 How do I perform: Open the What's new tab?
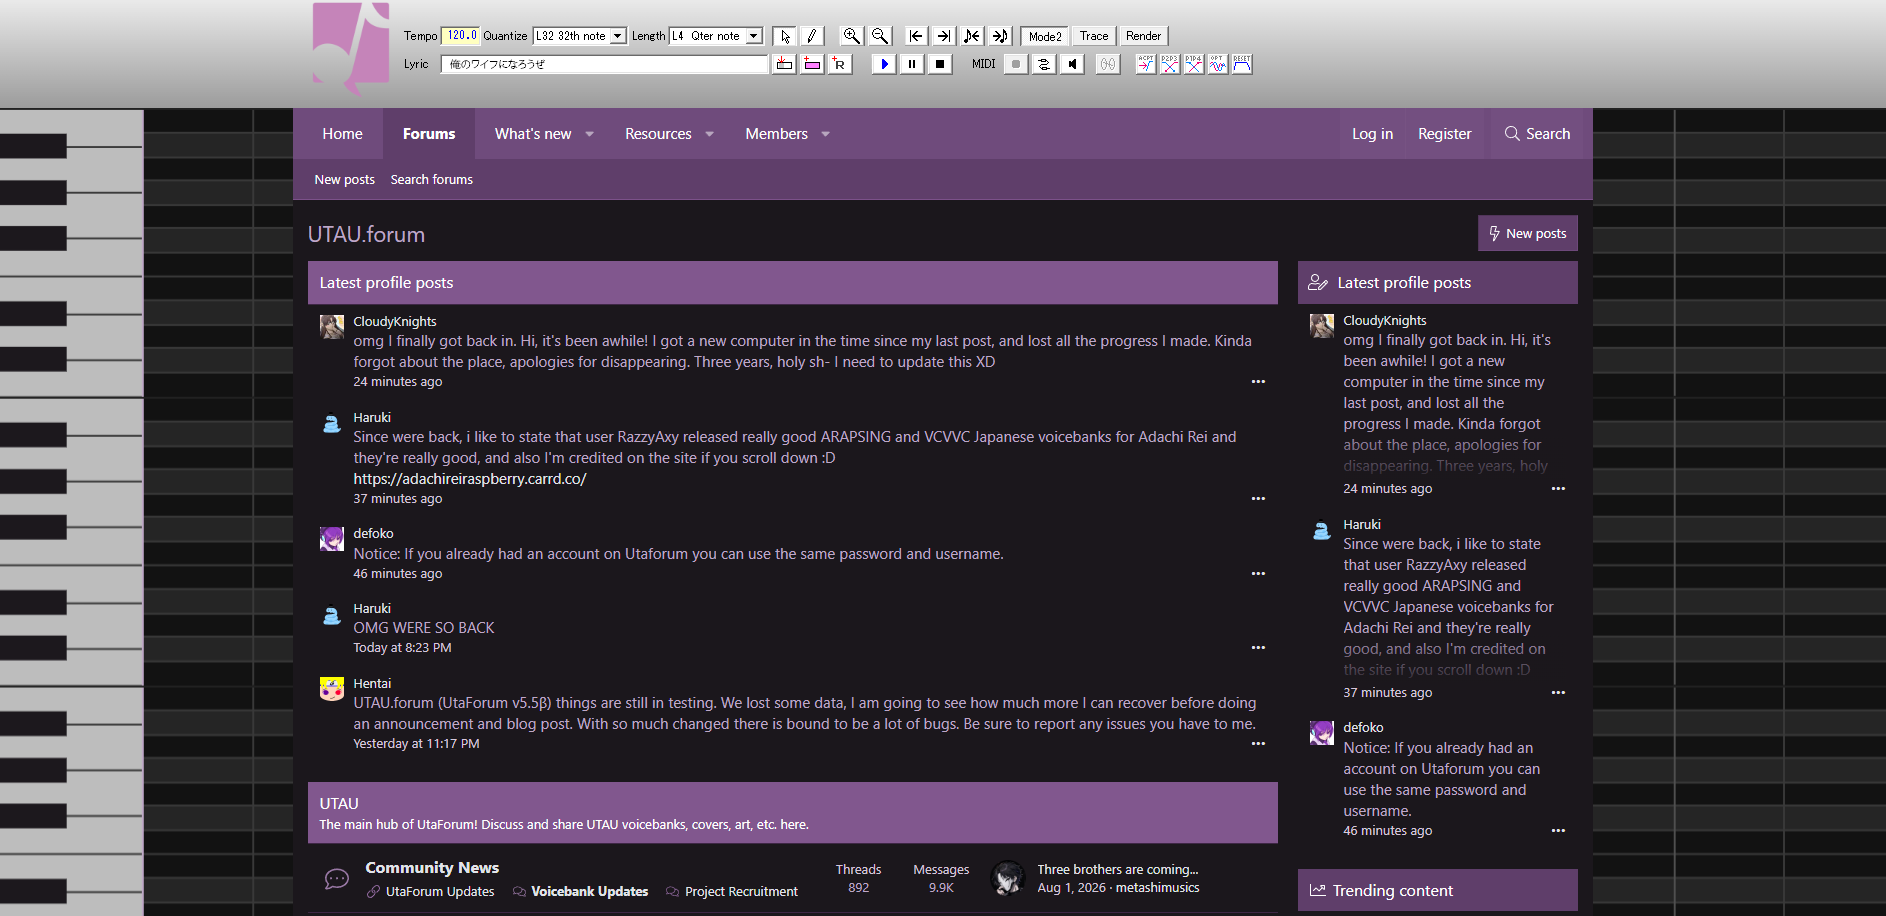[x=533, y=134]
